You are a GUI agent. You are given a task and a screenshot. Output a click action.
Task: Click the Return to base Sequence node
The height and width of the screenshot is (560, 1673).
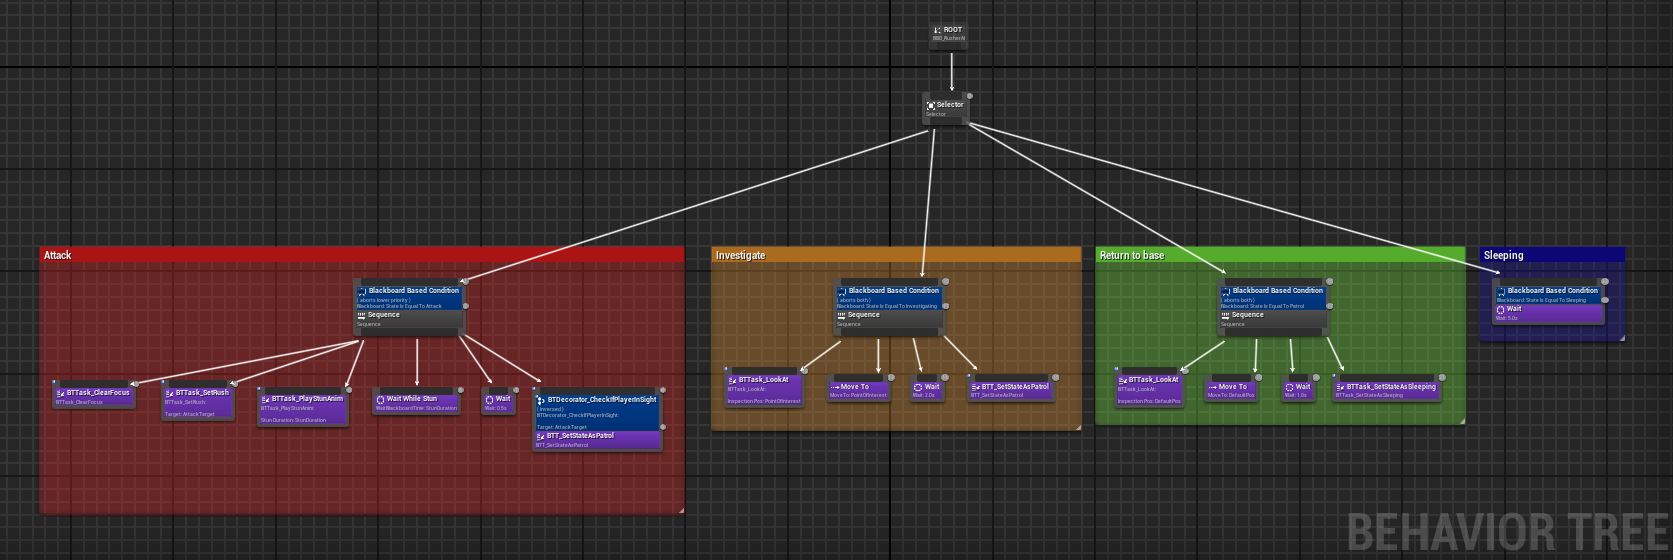coord(1273,319)
